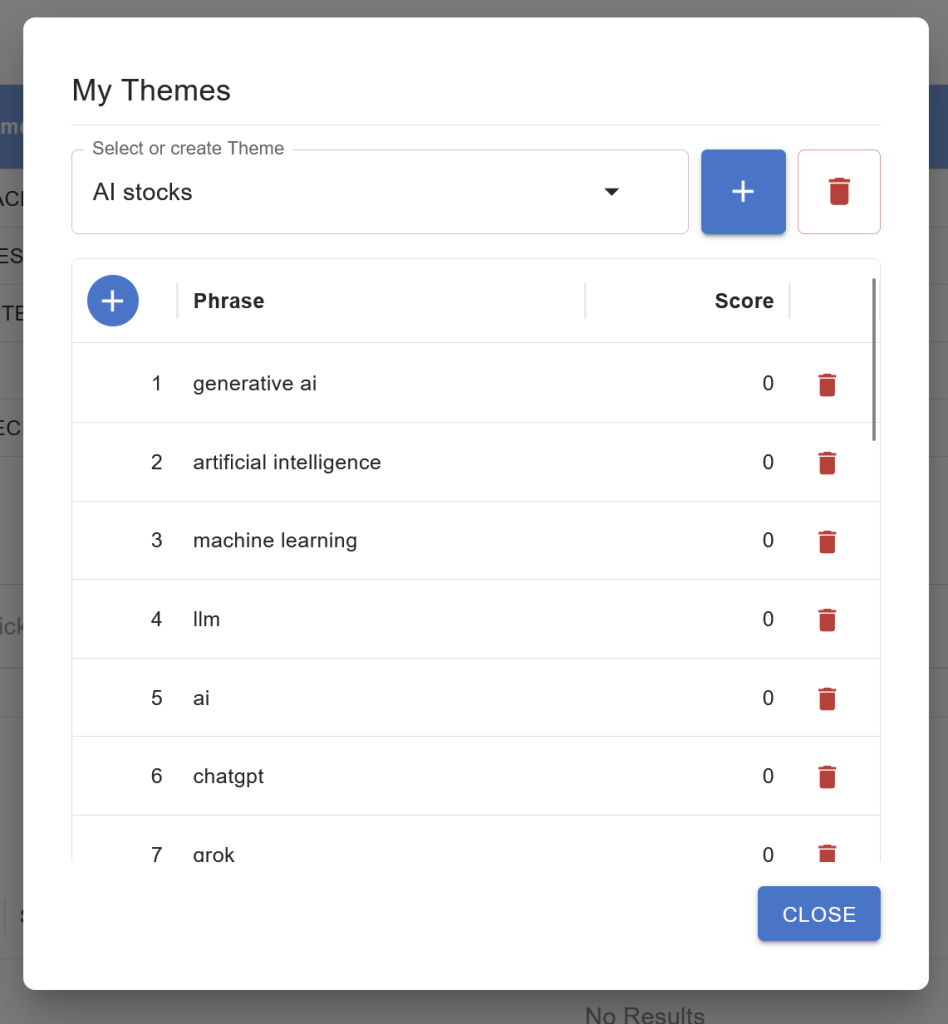
Task: Click the 'Select or create Theme' field
Action: (340, 192)
